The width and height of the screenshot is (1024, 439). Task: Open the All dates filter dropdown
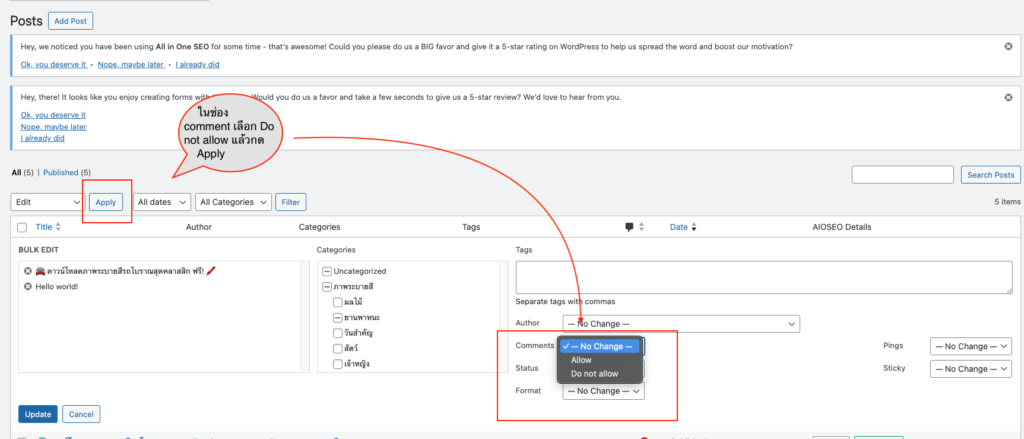(161, 202)
